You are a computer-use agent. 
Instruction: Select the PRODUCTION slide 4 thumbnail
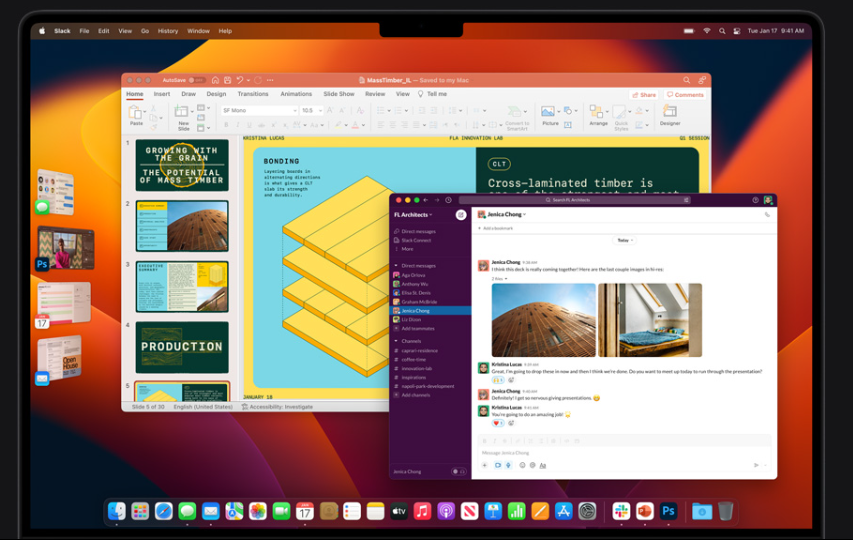182,347
